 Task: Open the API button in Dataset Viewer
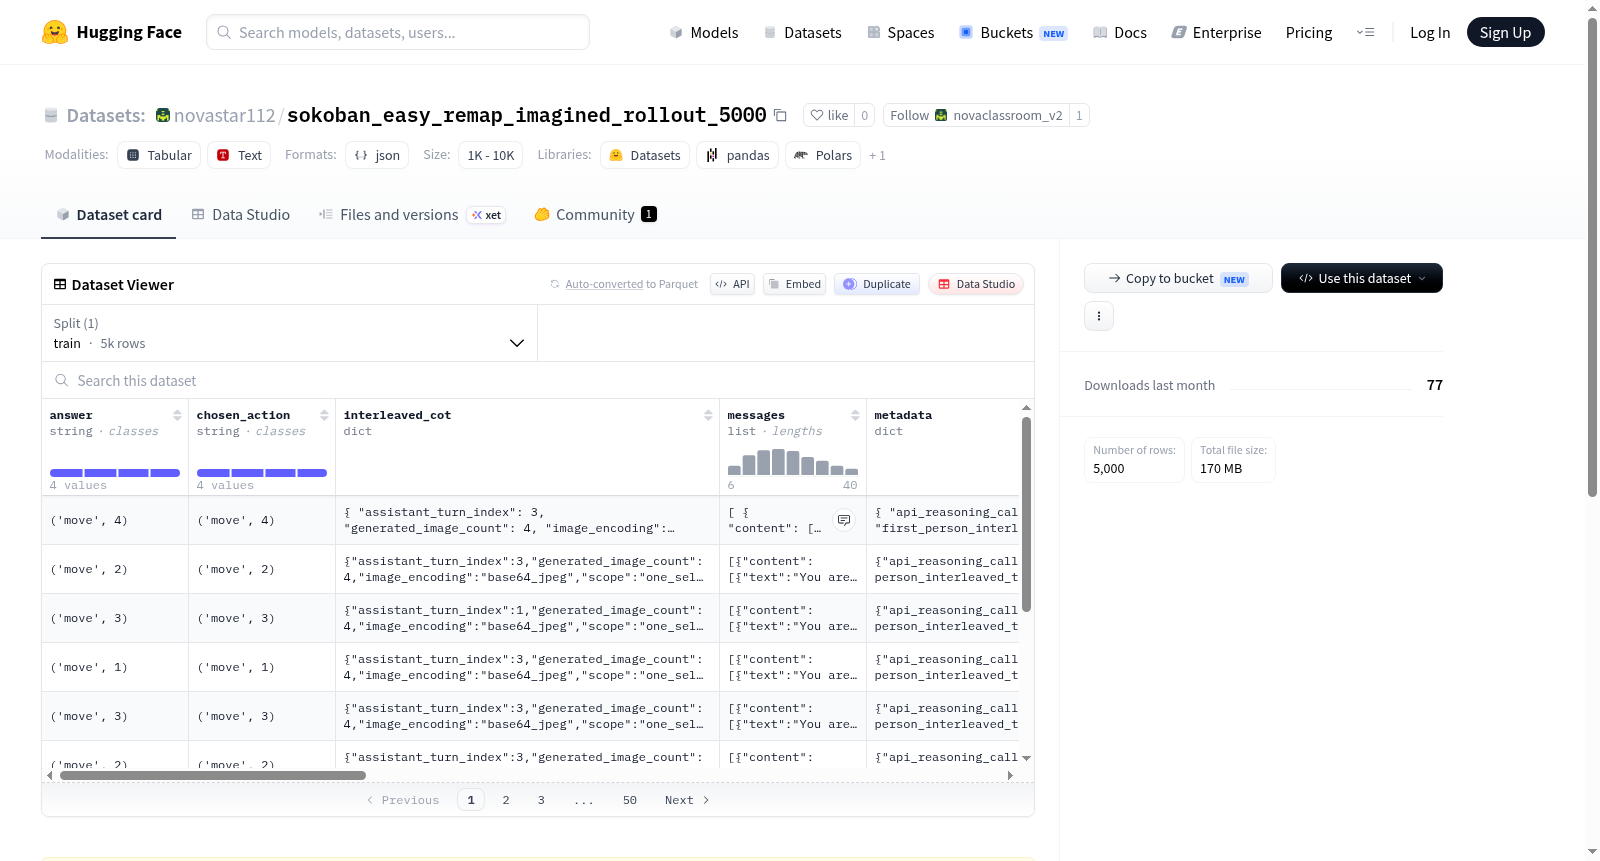click(x=732, y=284)
